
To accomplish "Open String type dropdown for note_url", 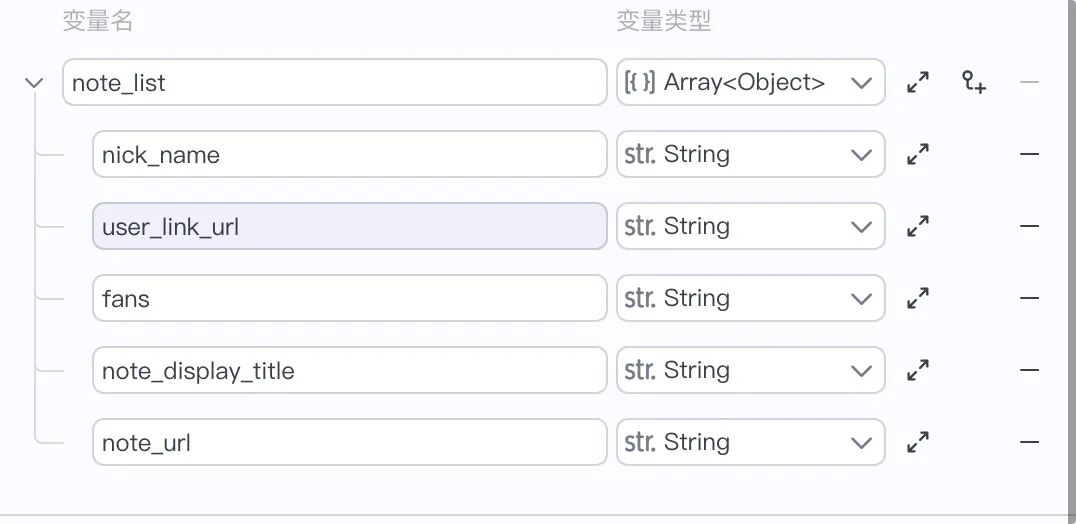I will click(750, 442).
